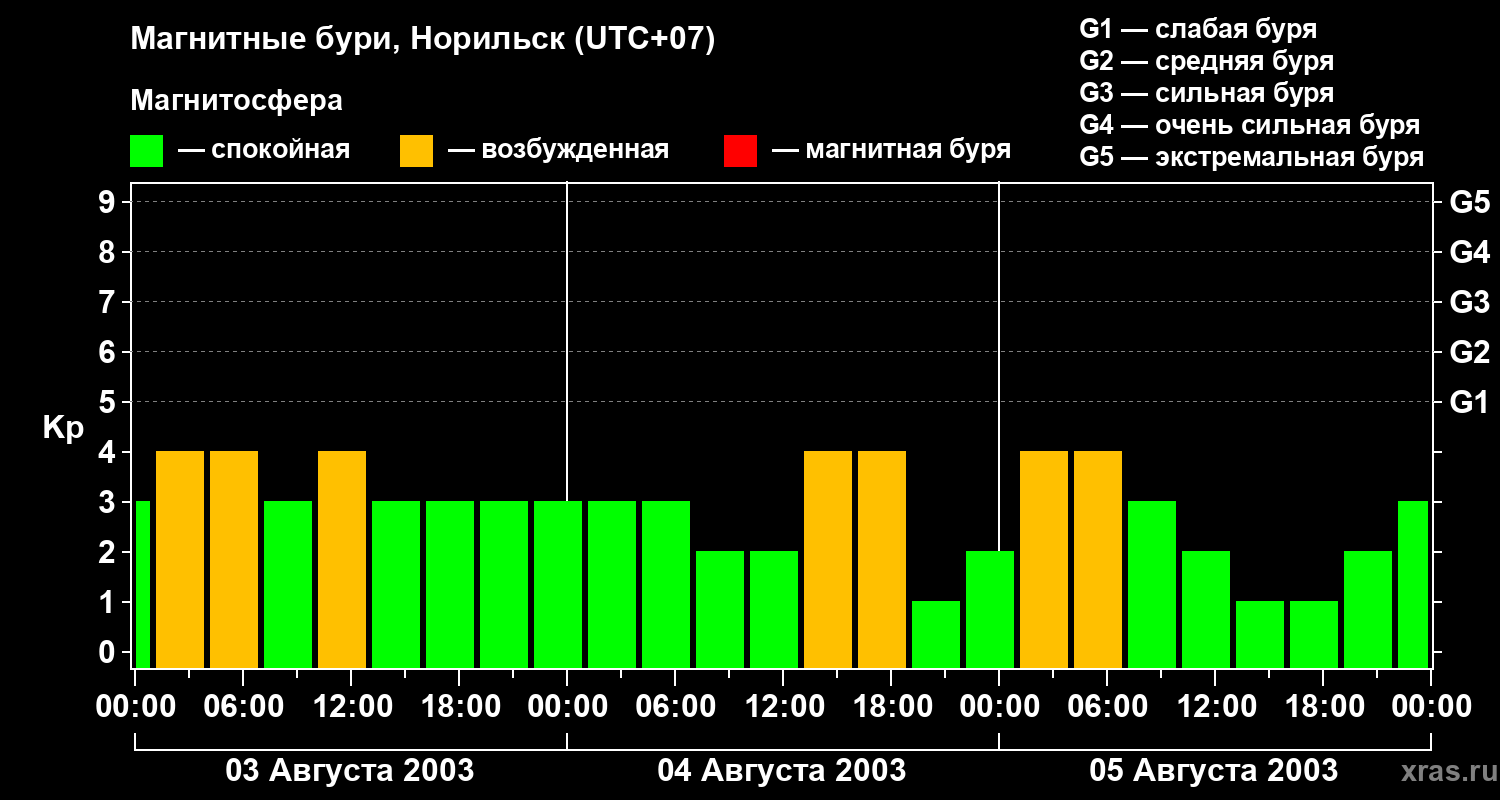Click the "Магнитосфера" heading
This screenshot has height=800, width=1500.
point(237,101)
